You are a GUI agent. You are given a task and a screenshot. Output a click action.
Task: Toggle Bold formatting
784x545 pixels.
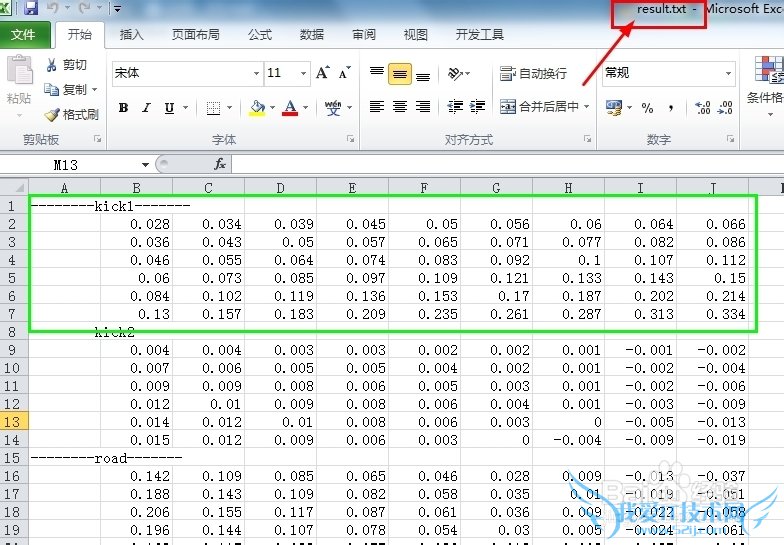[x=123, y=108]
